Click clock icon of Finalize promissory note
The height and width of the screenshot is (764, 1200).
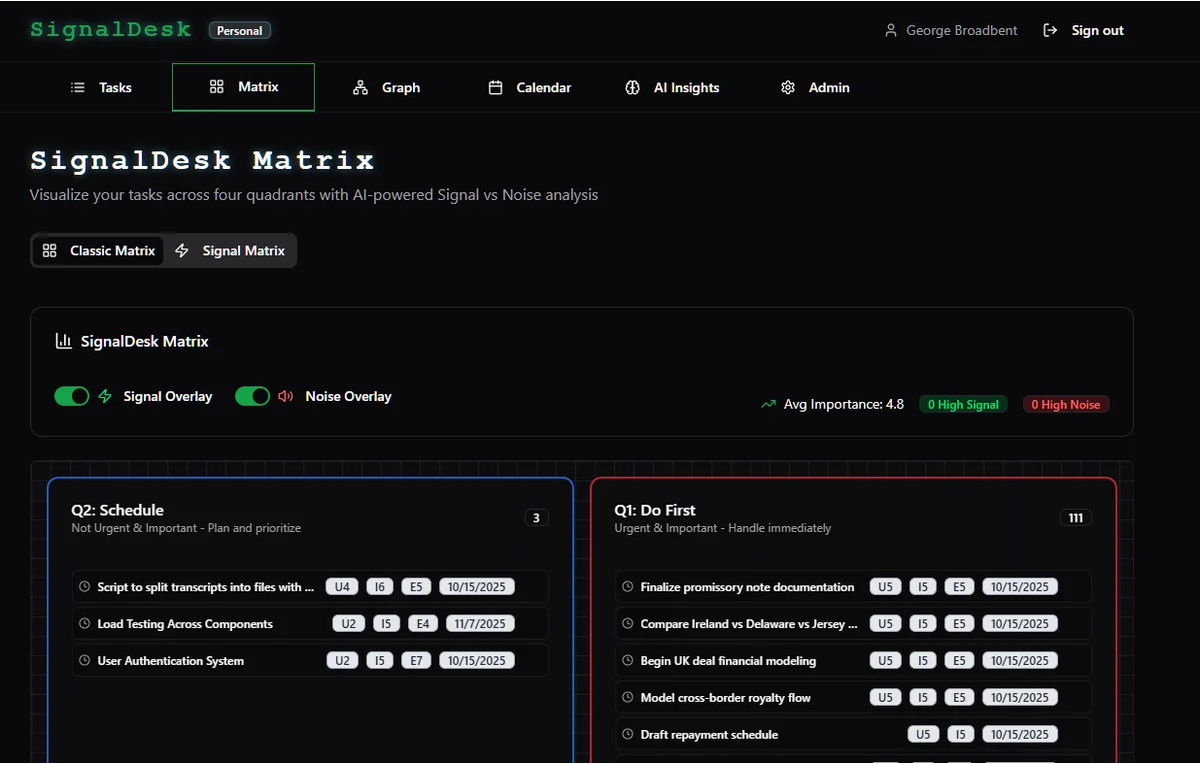(x=628, y=587)
